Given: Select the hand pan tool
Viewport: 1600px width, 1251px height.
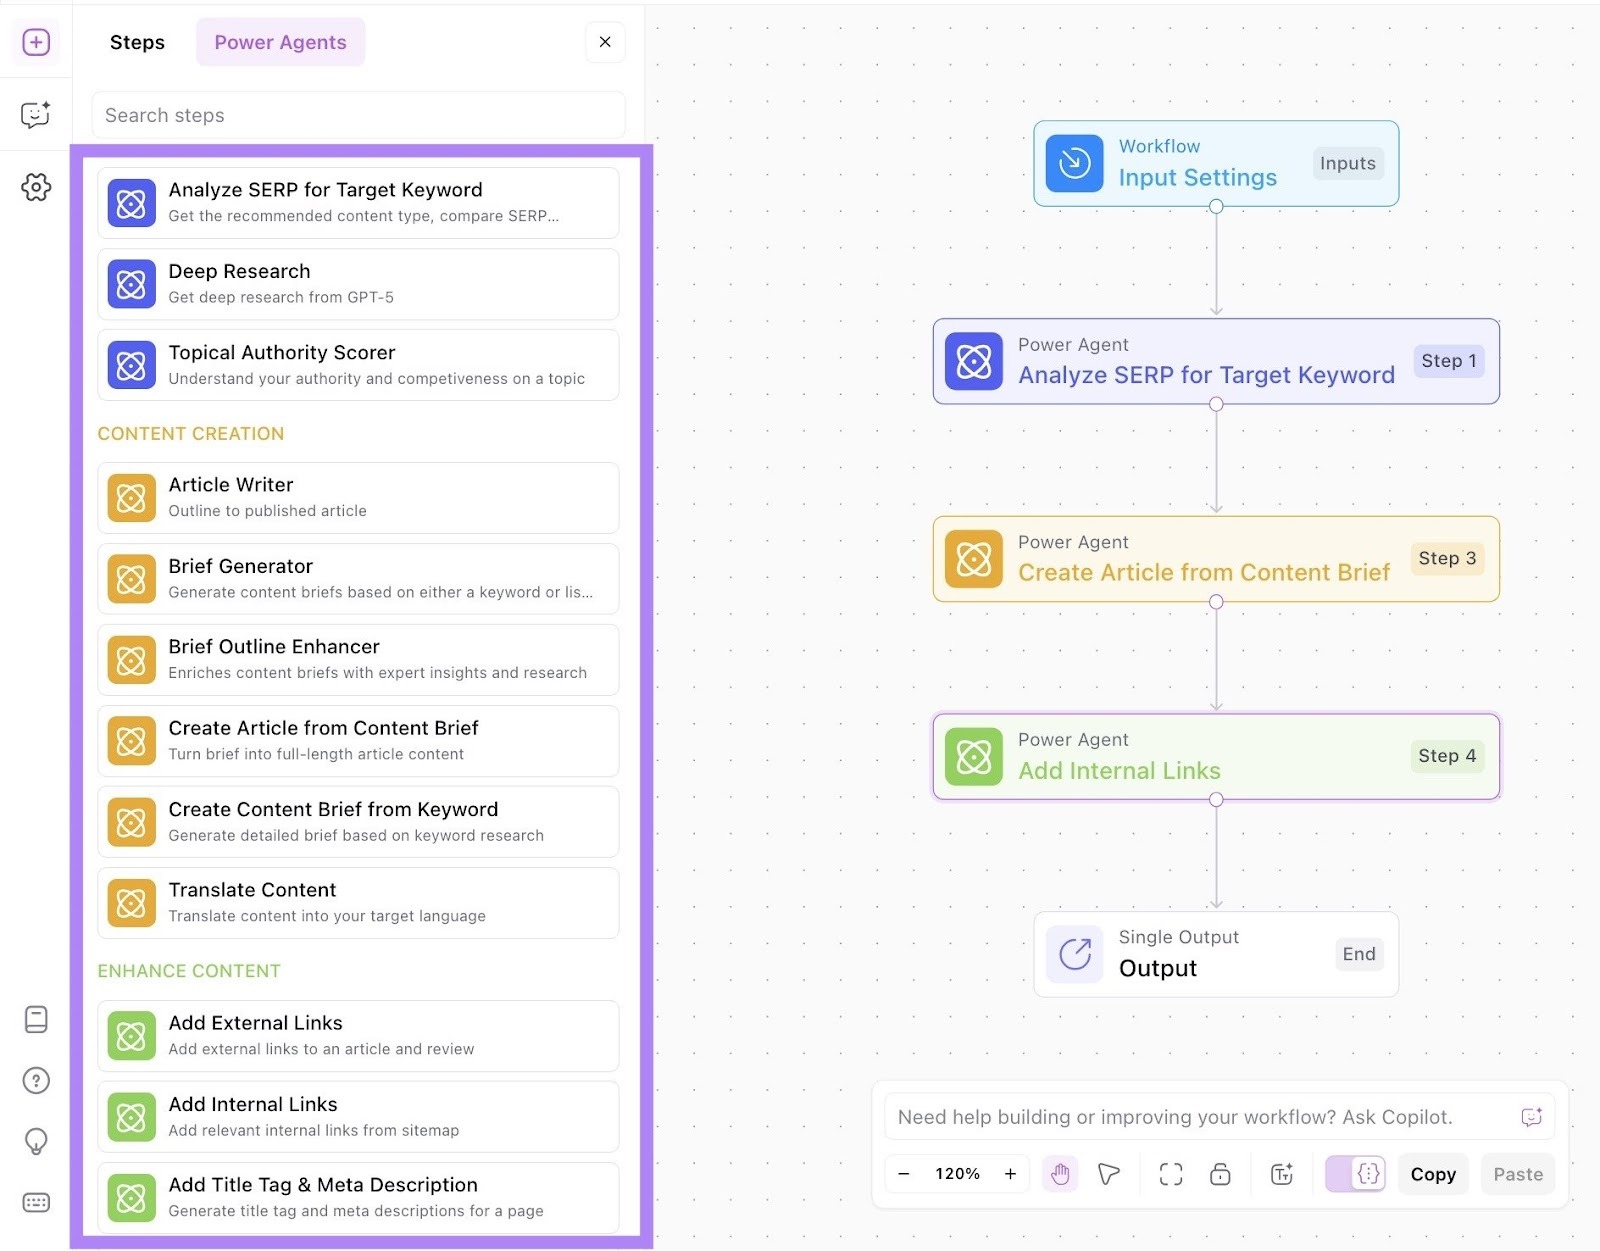Looking at the screenshot, I should coord(1060,1174).
